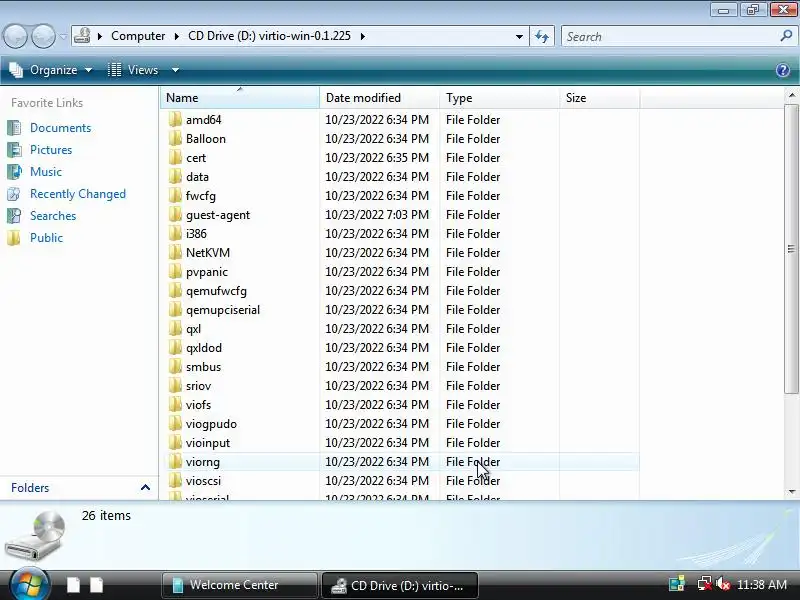Switch to CD Drive (D:) taskbar button

pos(399,585)
